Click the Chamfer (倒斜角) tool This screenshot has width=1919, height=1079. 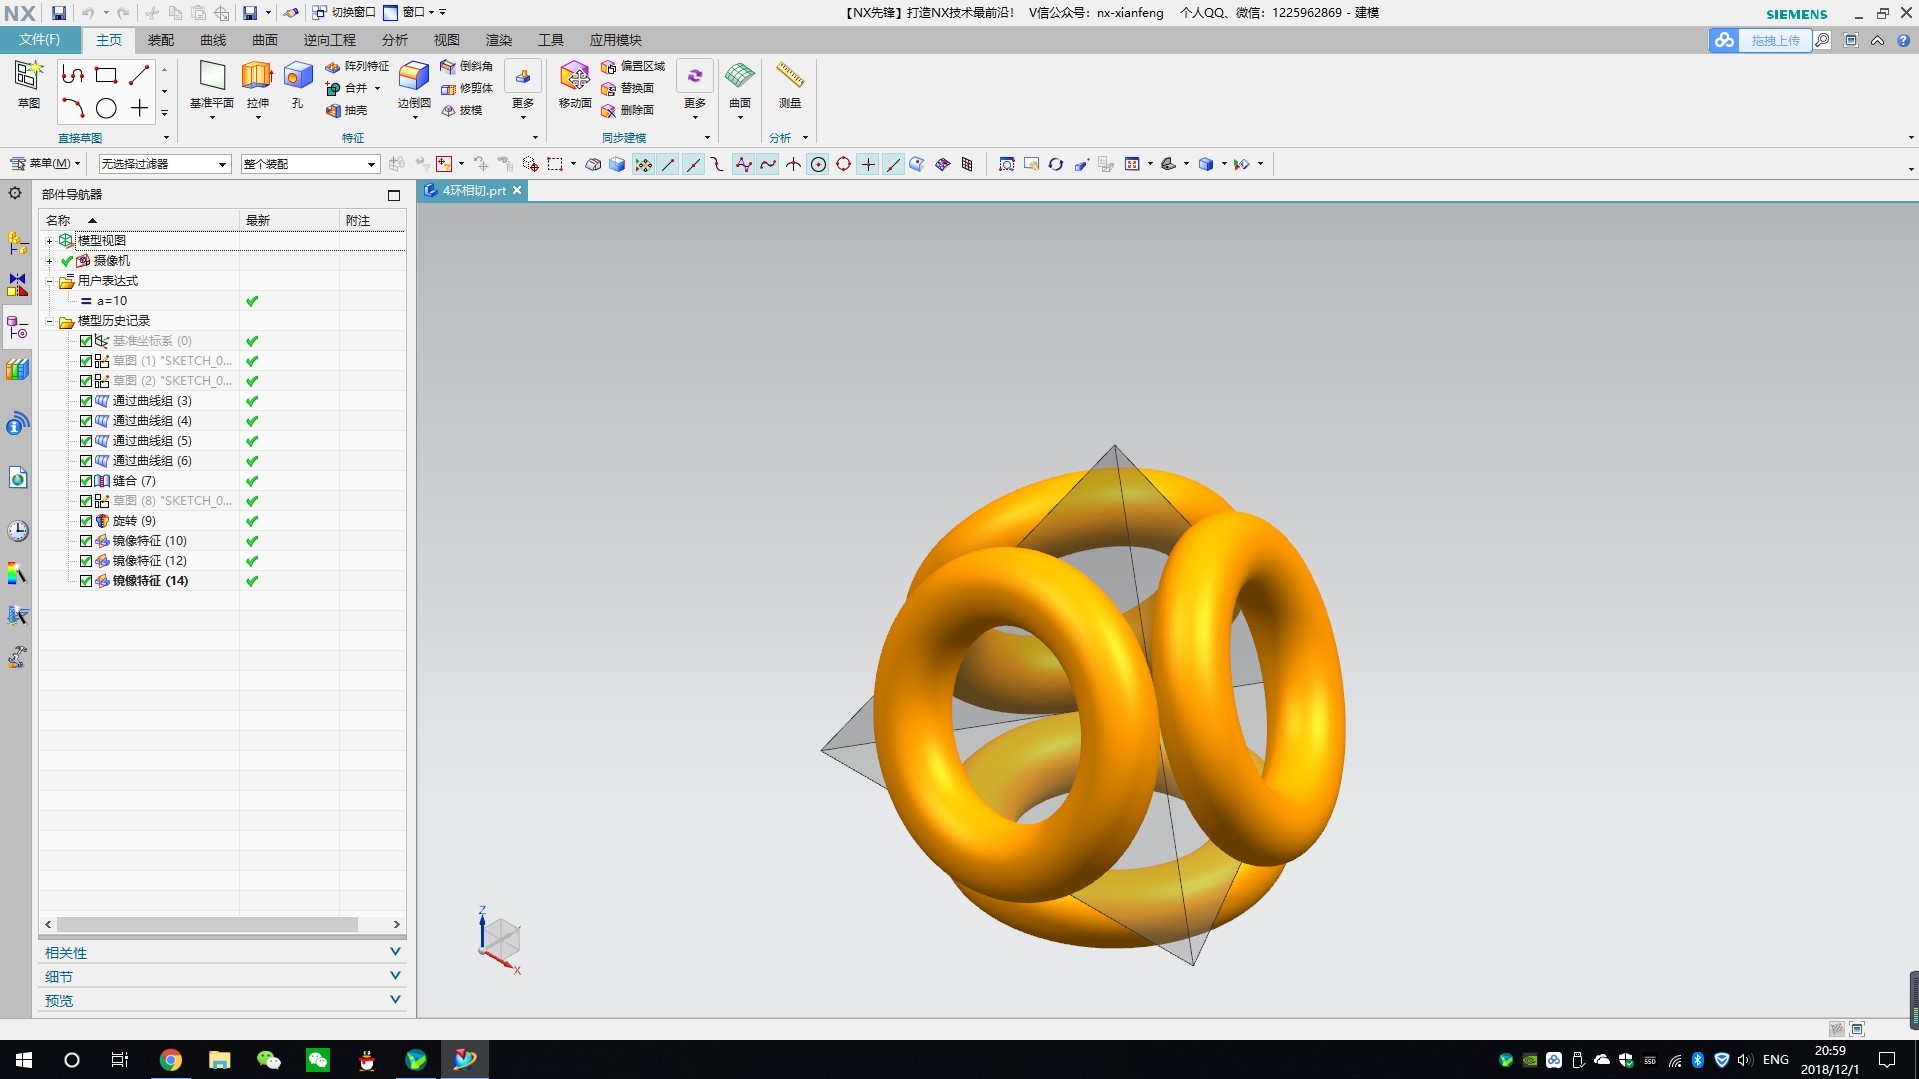[x=466, y=66]
